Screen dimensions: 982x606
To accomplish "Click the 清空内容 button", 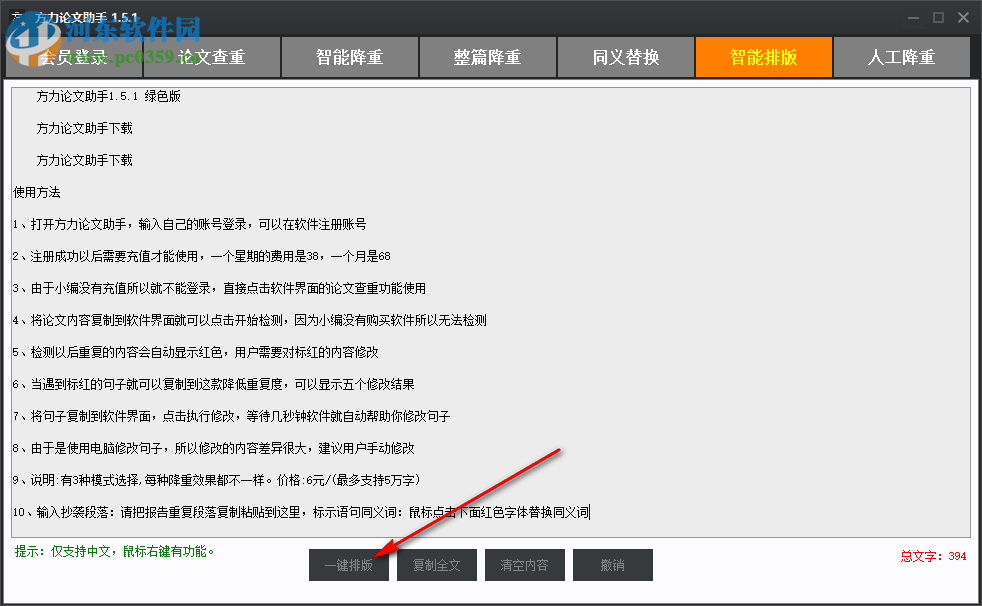I will (x=524, y=564).
